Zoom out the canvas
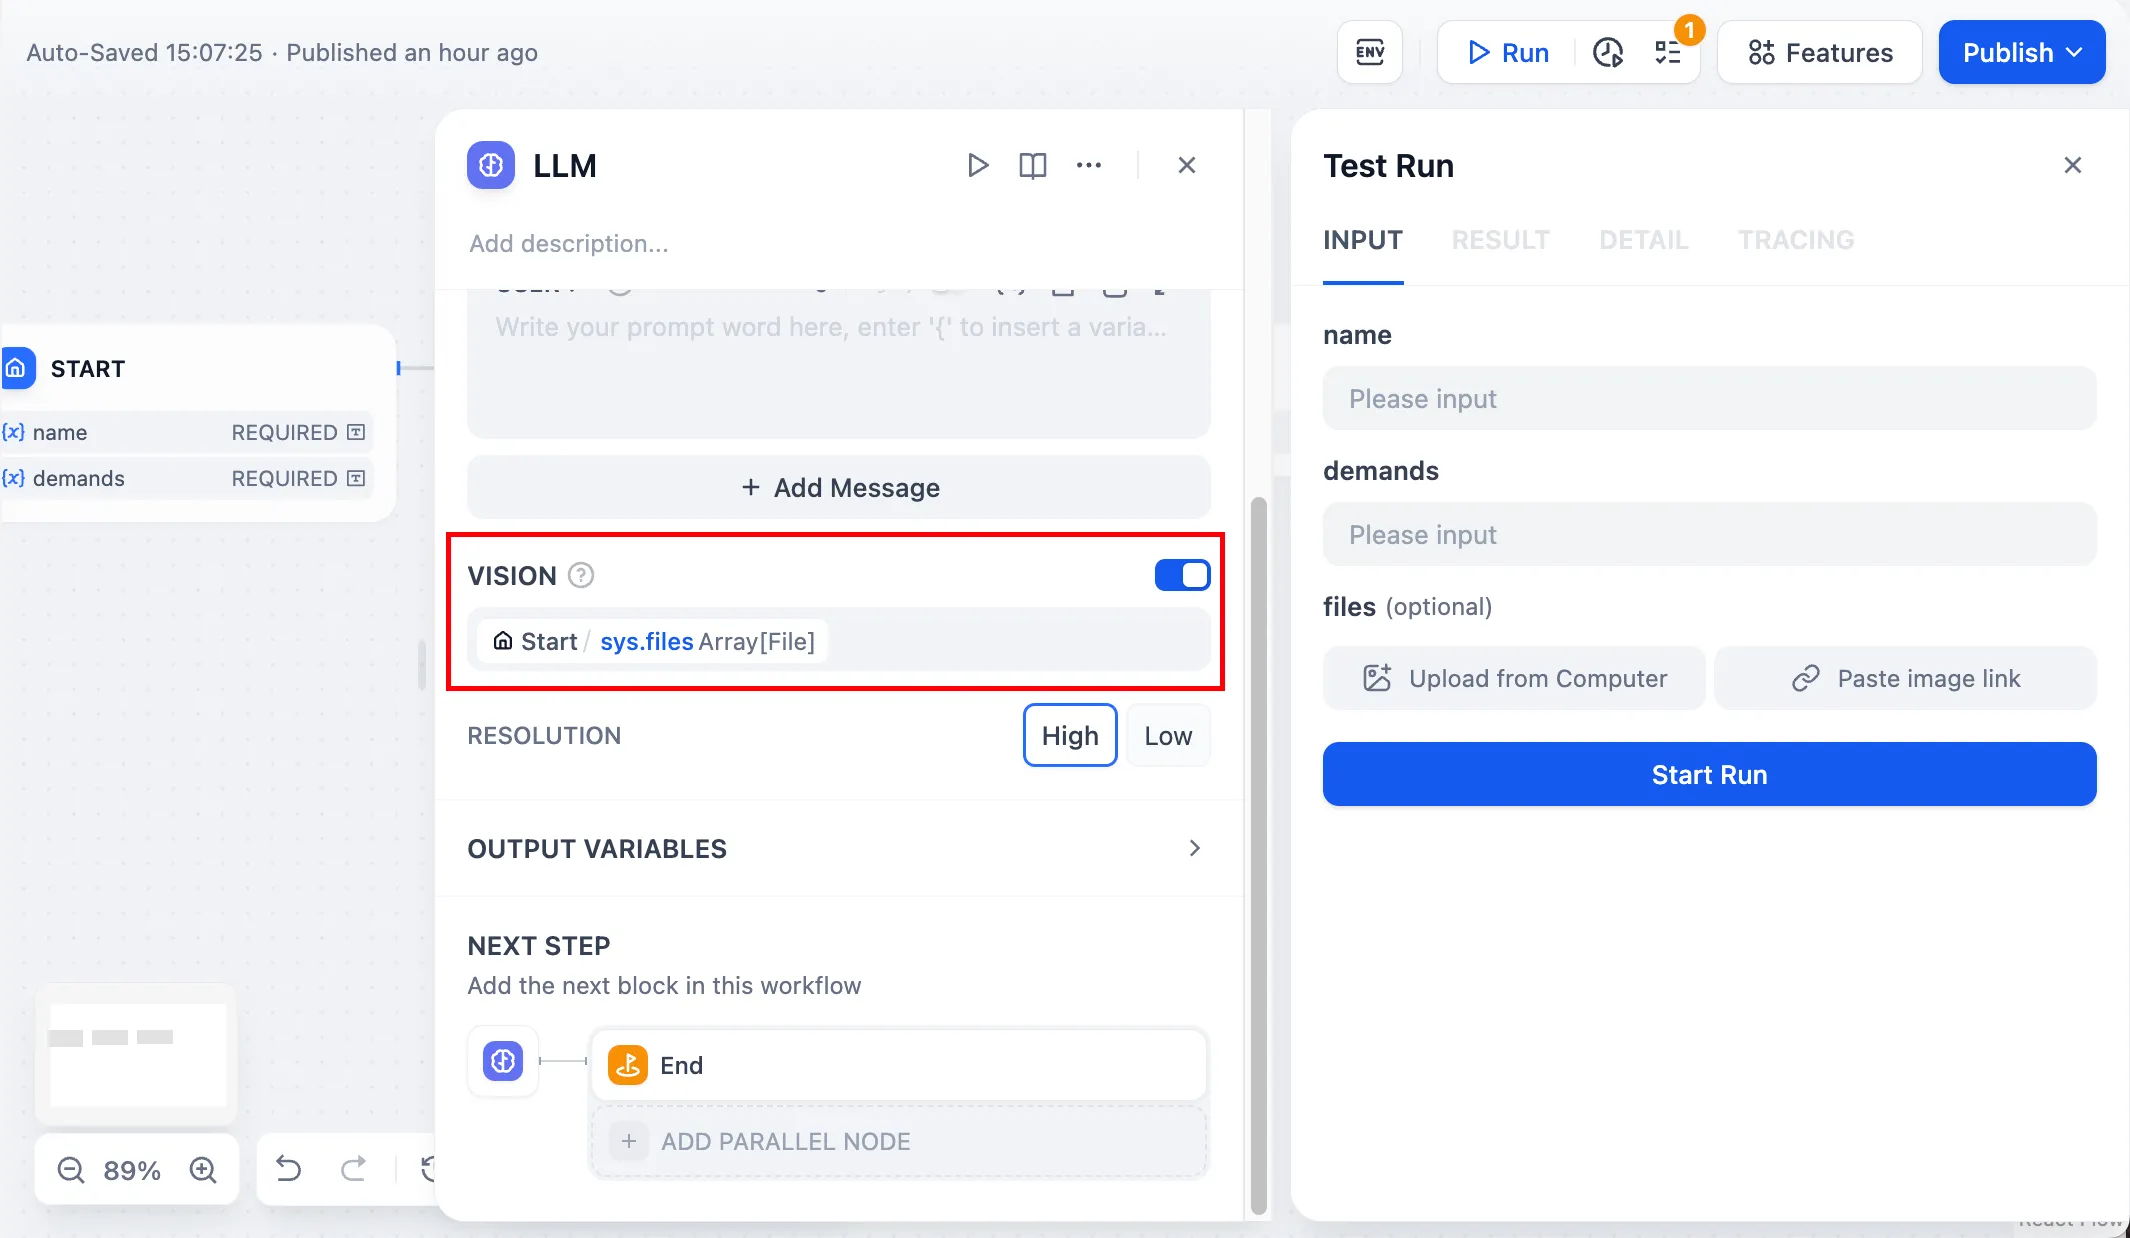Viewport: 2130px width, 1238px height. [71, 1169]
